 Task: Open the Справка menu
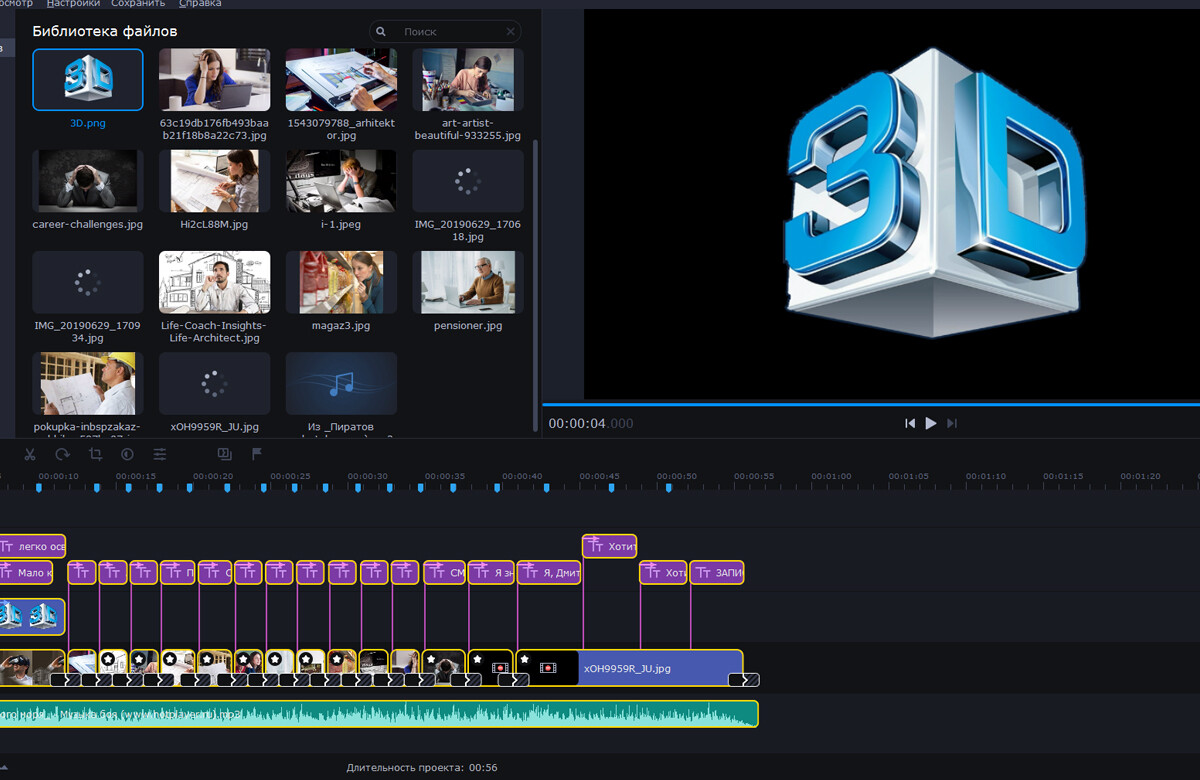pos(200,4)
